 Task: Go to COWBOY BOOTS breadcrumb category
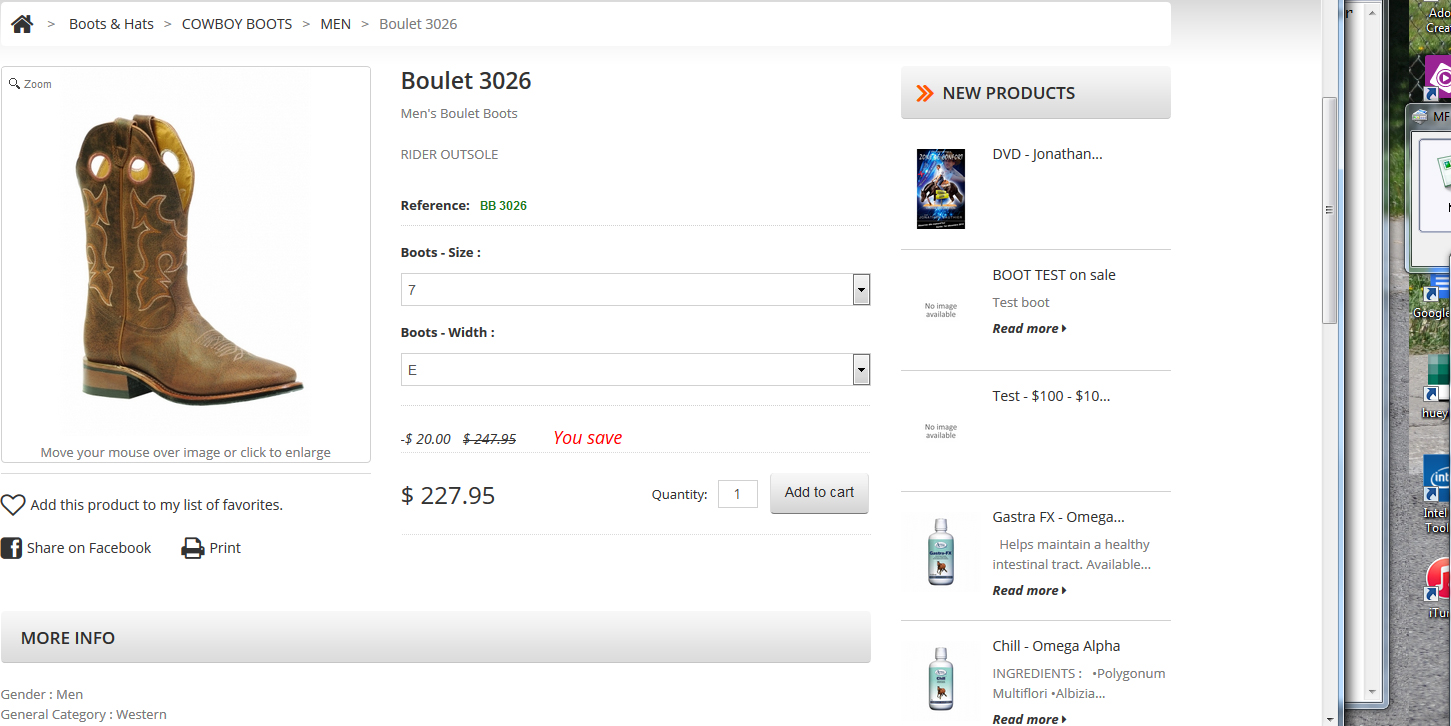(237, 24)
